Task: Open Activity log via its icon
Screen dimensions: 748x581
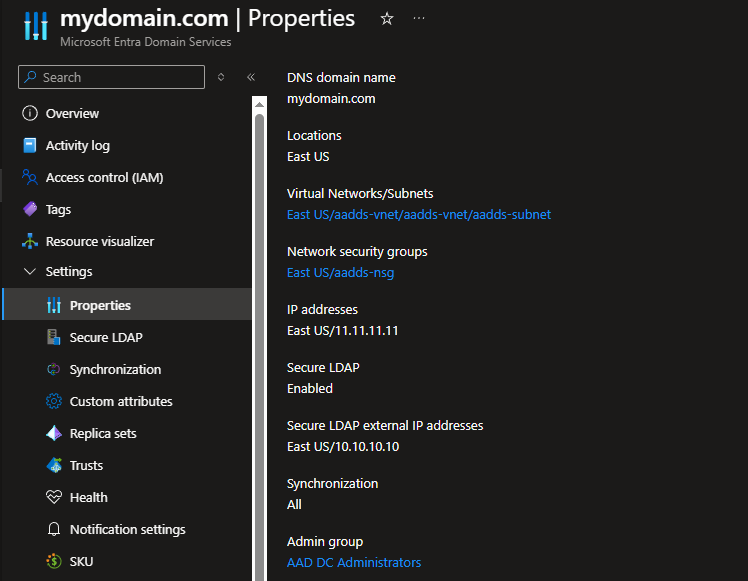Action: 30,146
